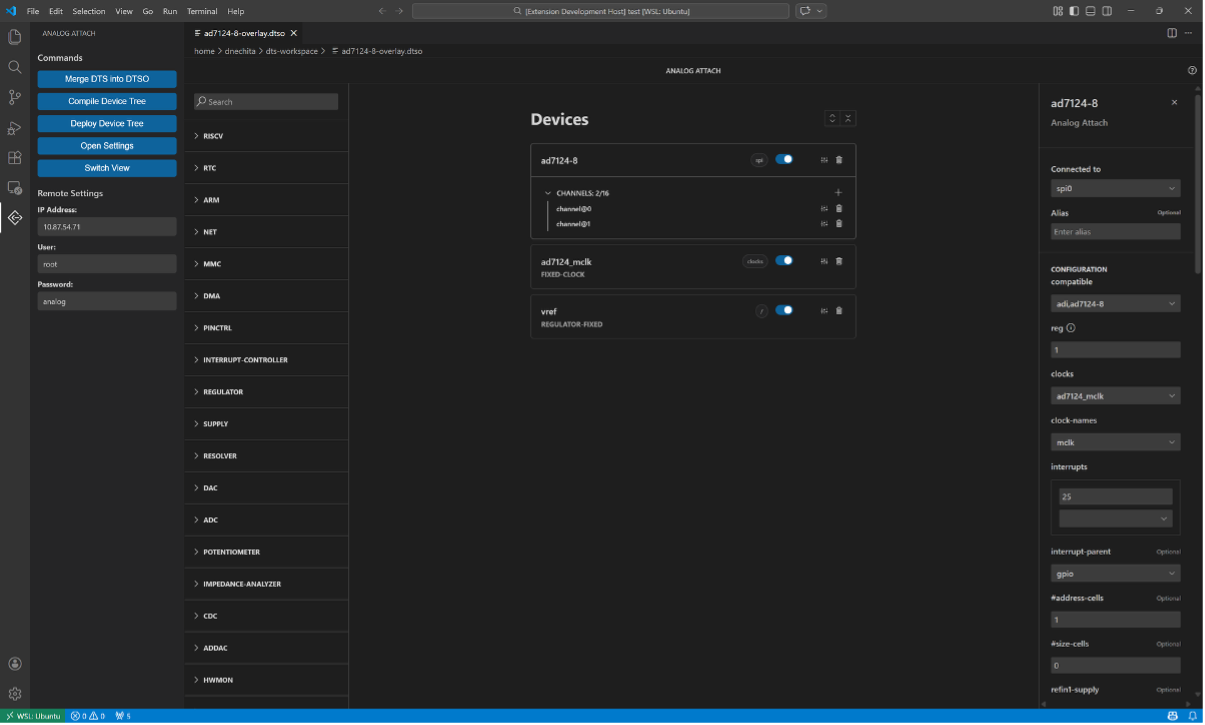Open the Selection menu
This screenshot has width=1205, height=725.
pyautogui.click(x=89, y=11)
